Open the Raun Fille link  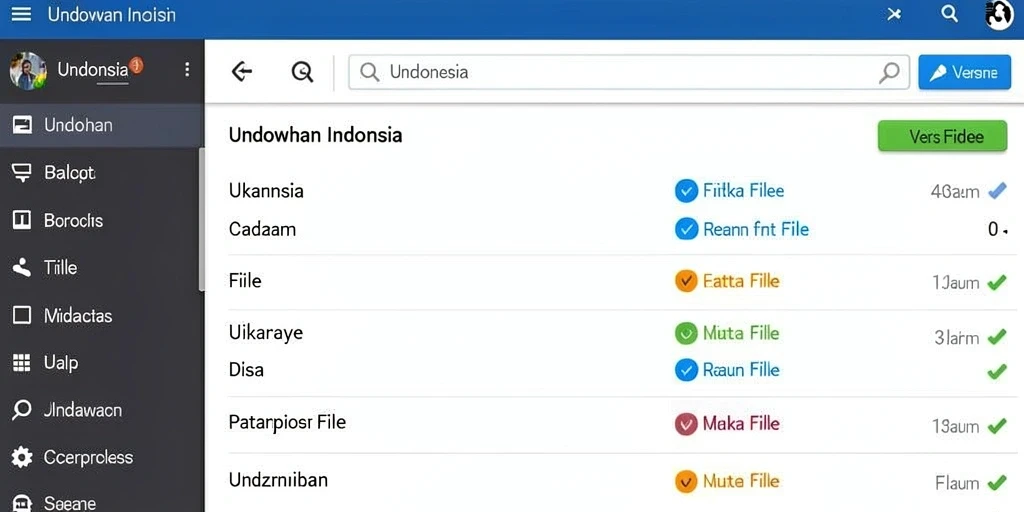coord(741,370)
